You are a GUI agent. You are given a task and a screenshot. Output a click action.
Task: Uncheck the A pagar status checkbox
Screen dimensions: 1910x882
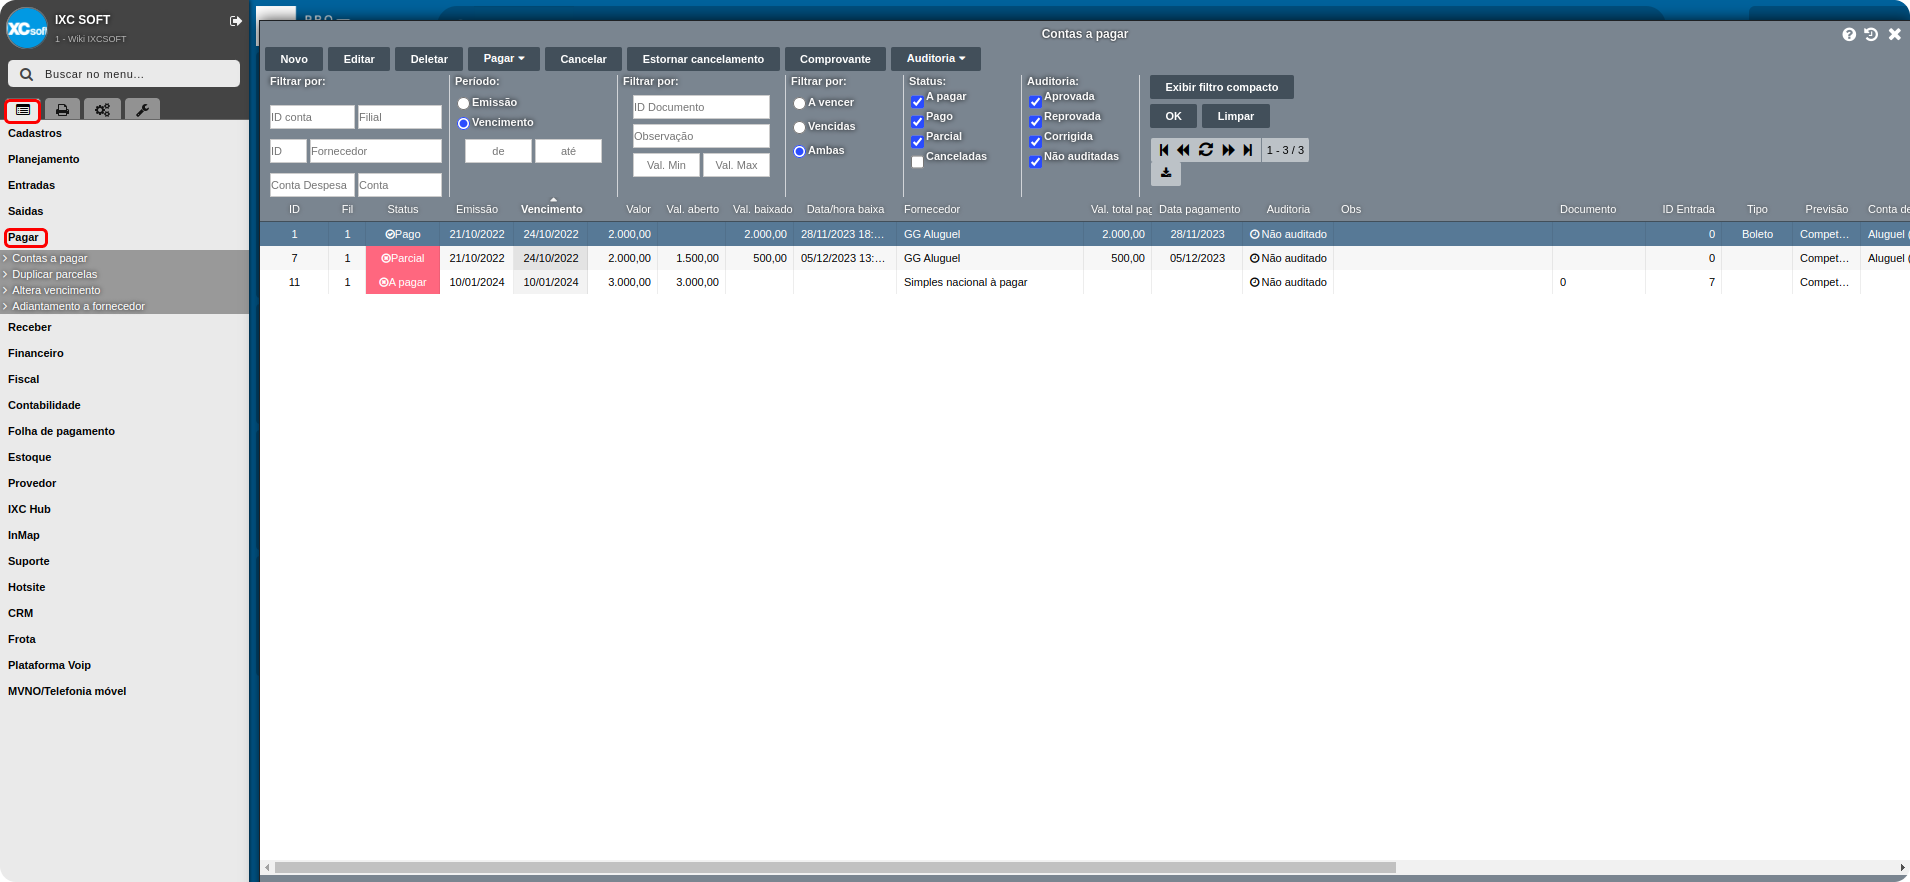[917, 102]
